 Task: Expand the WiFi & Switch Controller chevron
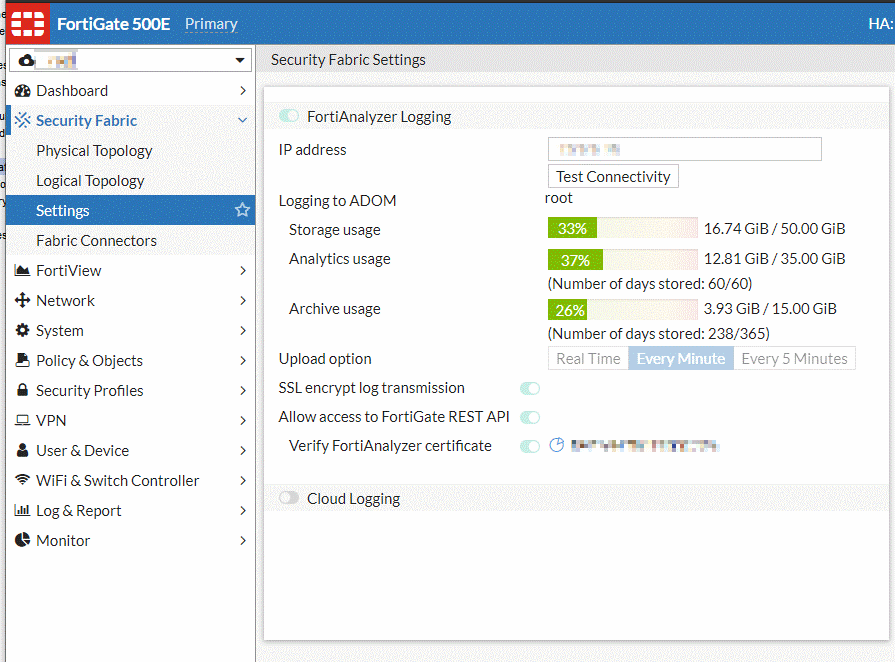[x=243, y=481]
